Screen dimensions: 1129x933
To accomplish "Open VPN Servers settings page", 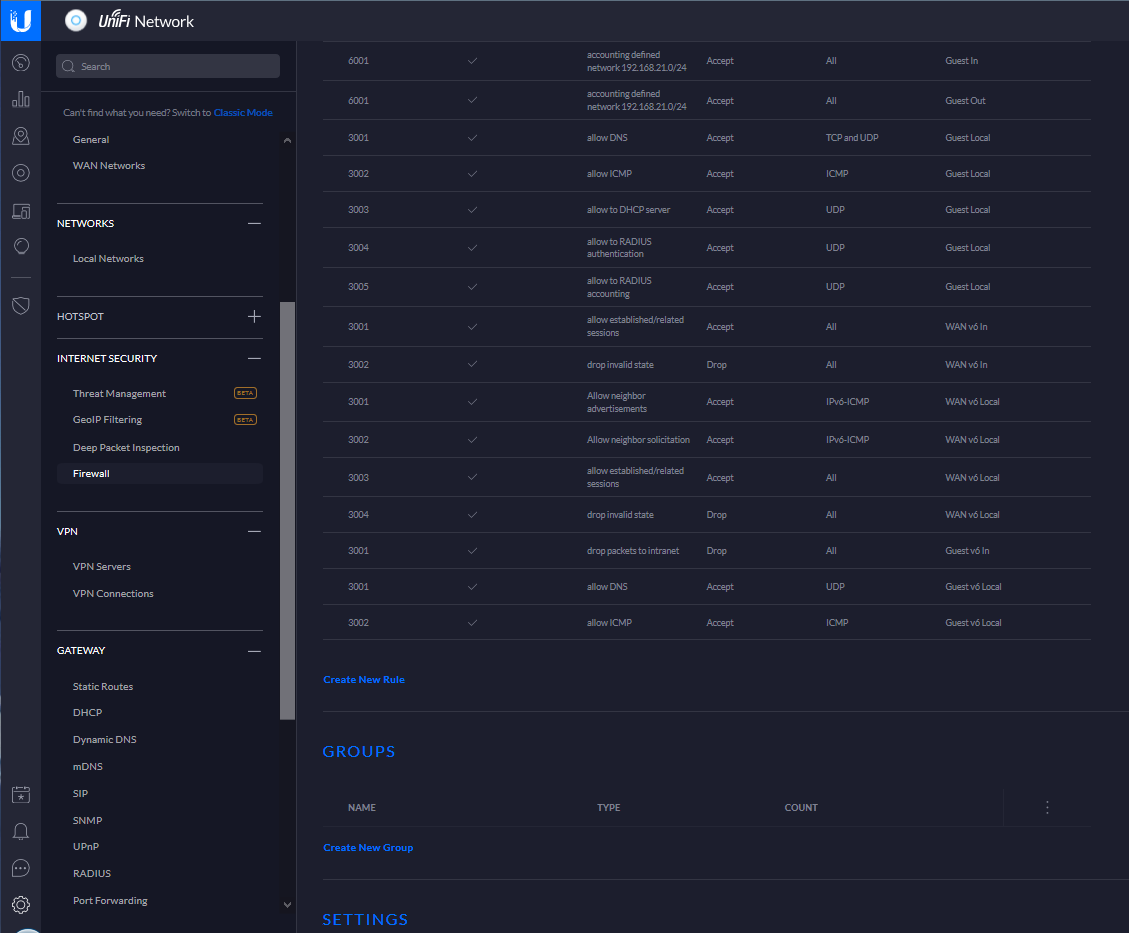I will [102, 567].
